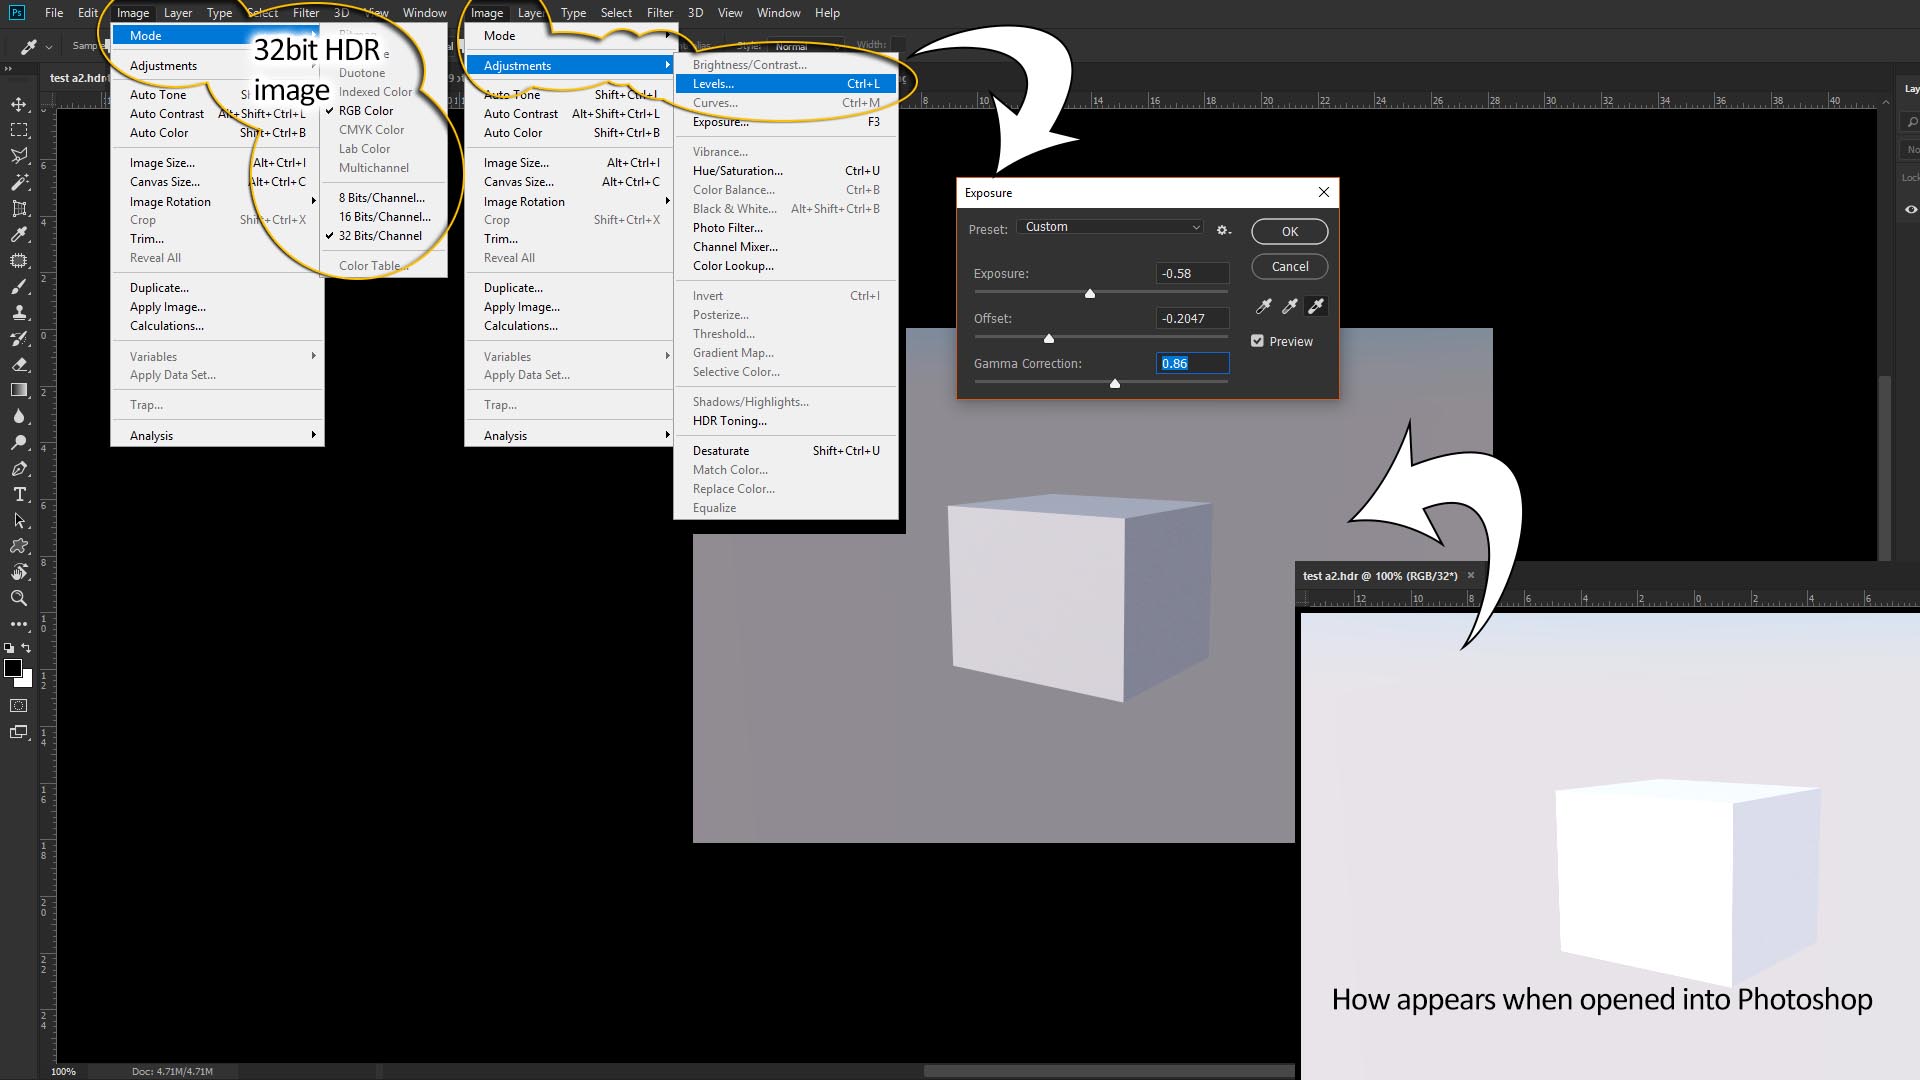Expand the highlighted Adjustments submenu arrow
The image size is (1920, 1080).
[666, 65]
